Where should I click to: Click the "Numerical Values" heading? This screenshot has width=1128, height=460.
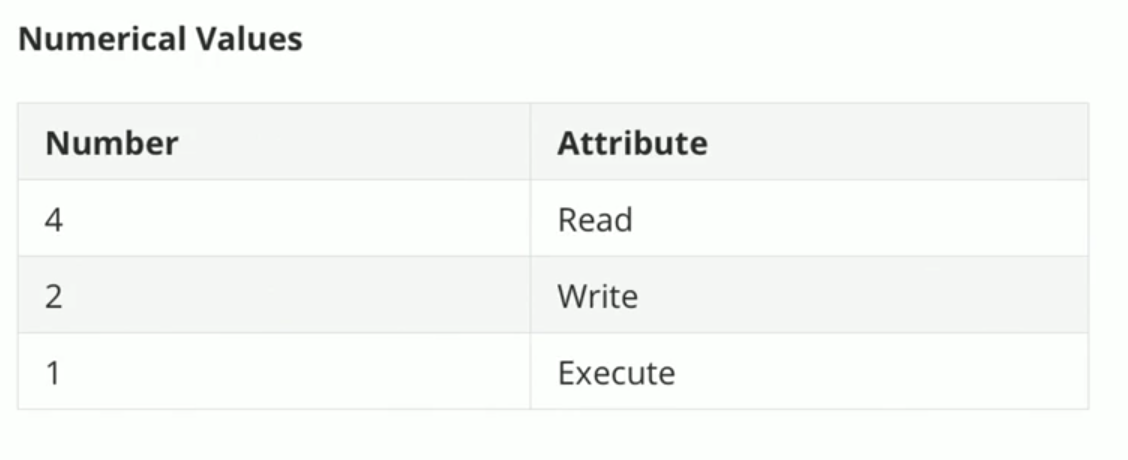pyautogui.click(x=160, y=40)
